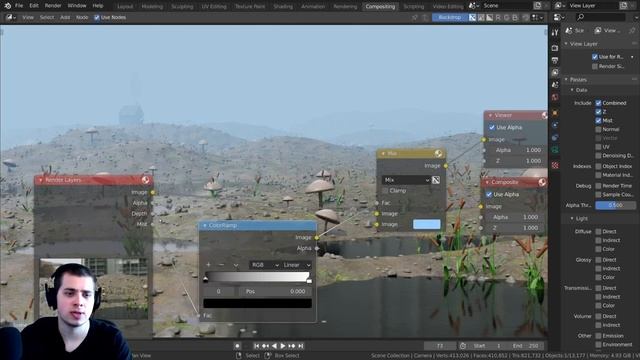This screenshot has width=640, height=360.
Task: Toggle Include Alpha icon on Mix node
Action: tap(436, 180)
